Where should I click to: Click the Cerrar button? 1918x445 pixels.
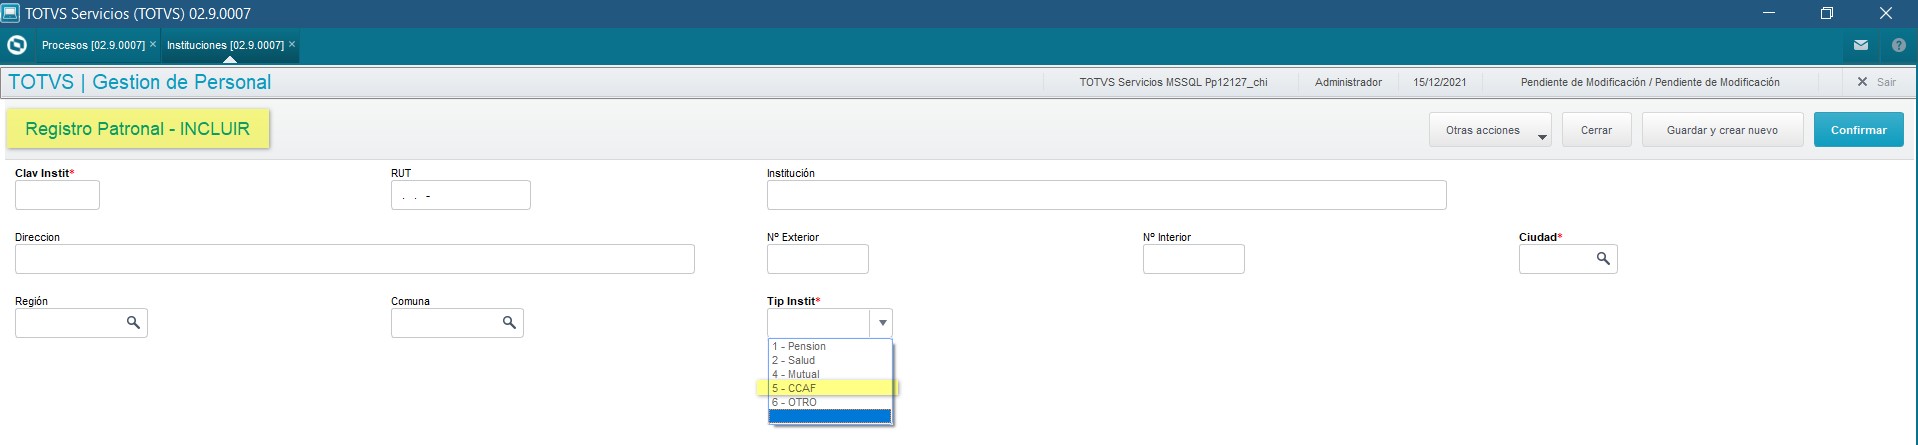[1596, 130]
